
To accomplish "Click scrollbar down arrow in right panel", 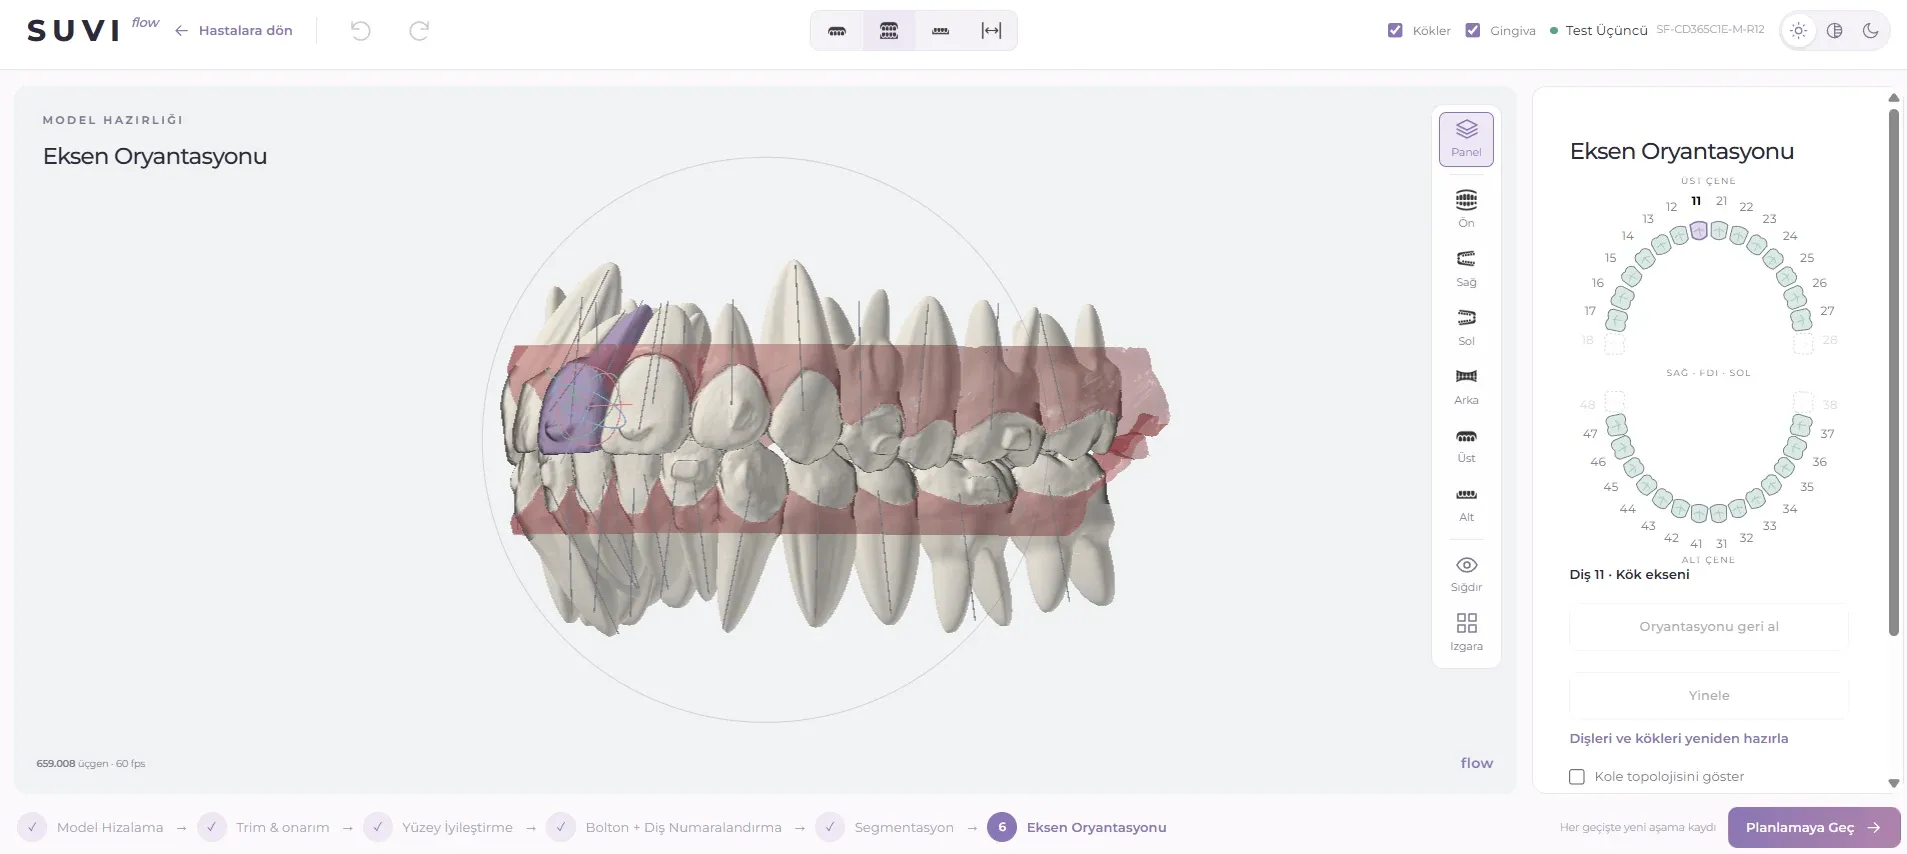I will [x=1893, y=784].
